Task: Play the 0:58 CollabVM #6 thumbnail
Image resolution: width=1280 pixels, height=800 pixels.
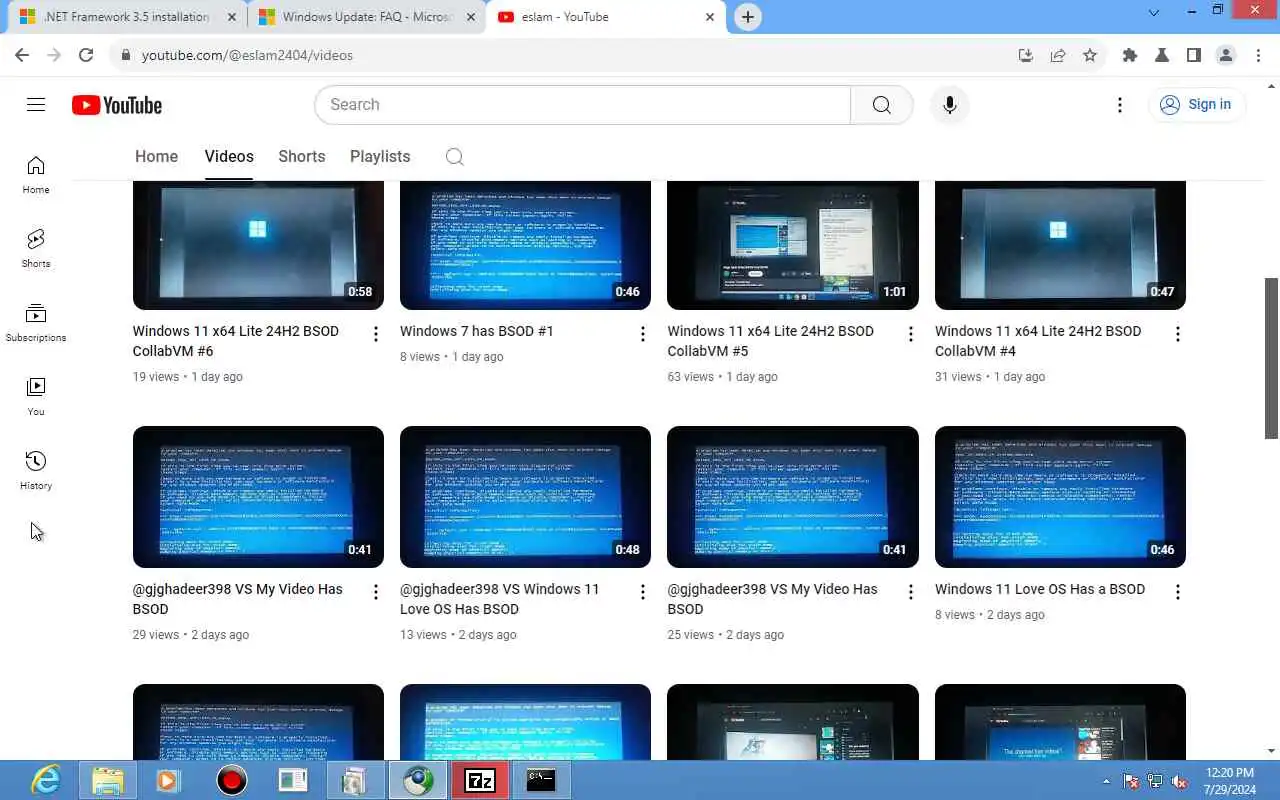Action: (x=258, y=245)
